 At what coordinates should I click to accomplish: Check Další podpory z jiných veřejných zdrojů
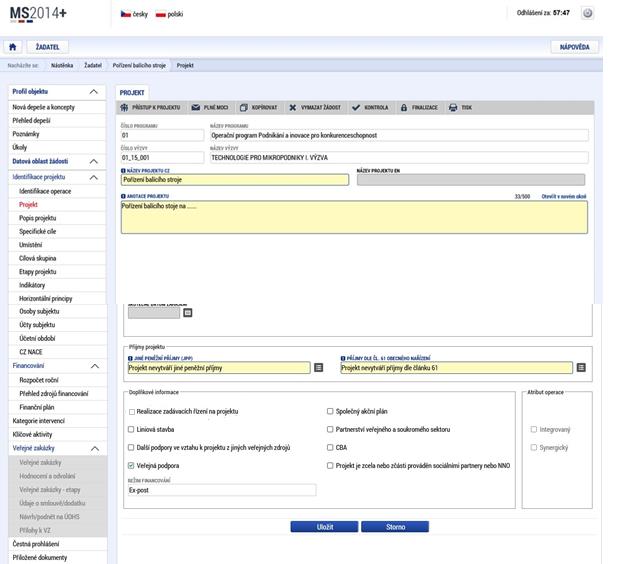[131, 447]
